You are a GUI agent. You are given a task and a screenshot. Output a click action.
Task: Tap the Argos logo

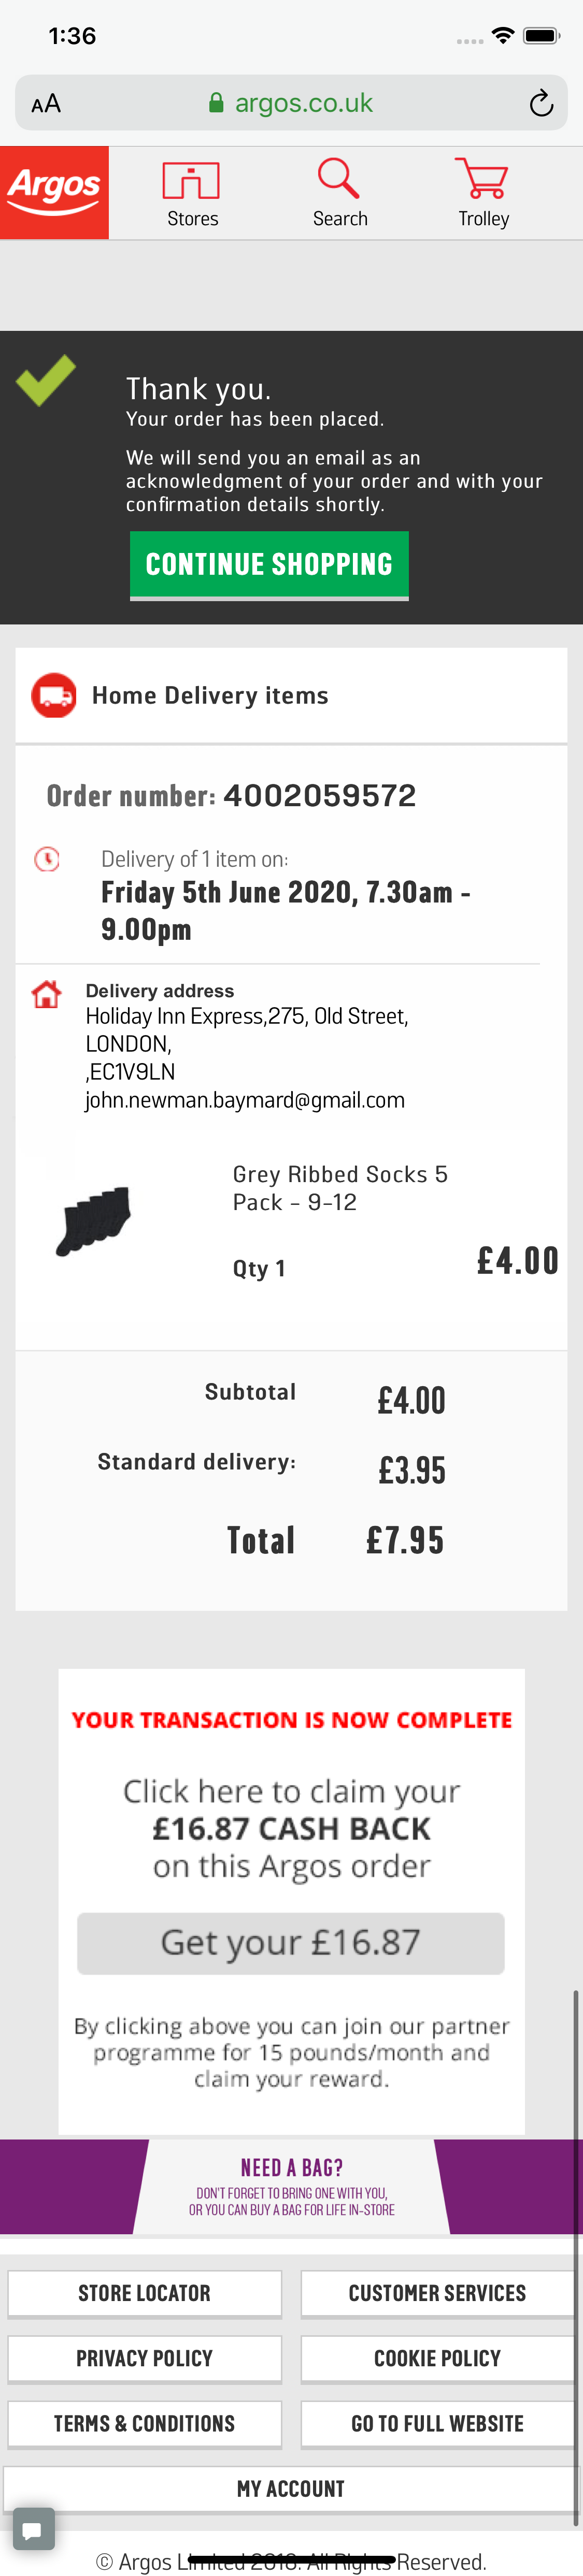tap(54, 192)
